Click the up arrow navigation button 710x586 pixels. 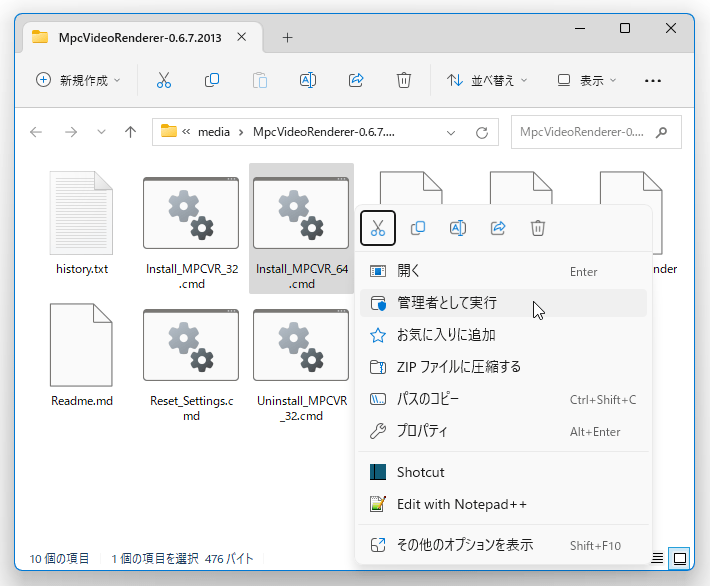pos(130,132)
